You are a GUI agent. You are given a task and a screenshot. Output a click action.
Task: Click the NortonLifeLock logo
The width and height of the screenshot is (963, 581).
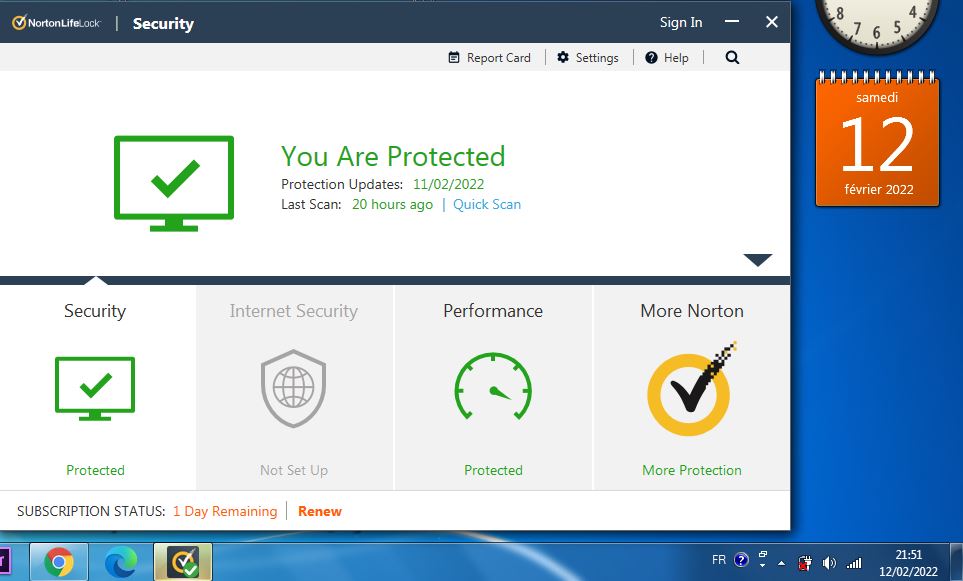(57, 23)
